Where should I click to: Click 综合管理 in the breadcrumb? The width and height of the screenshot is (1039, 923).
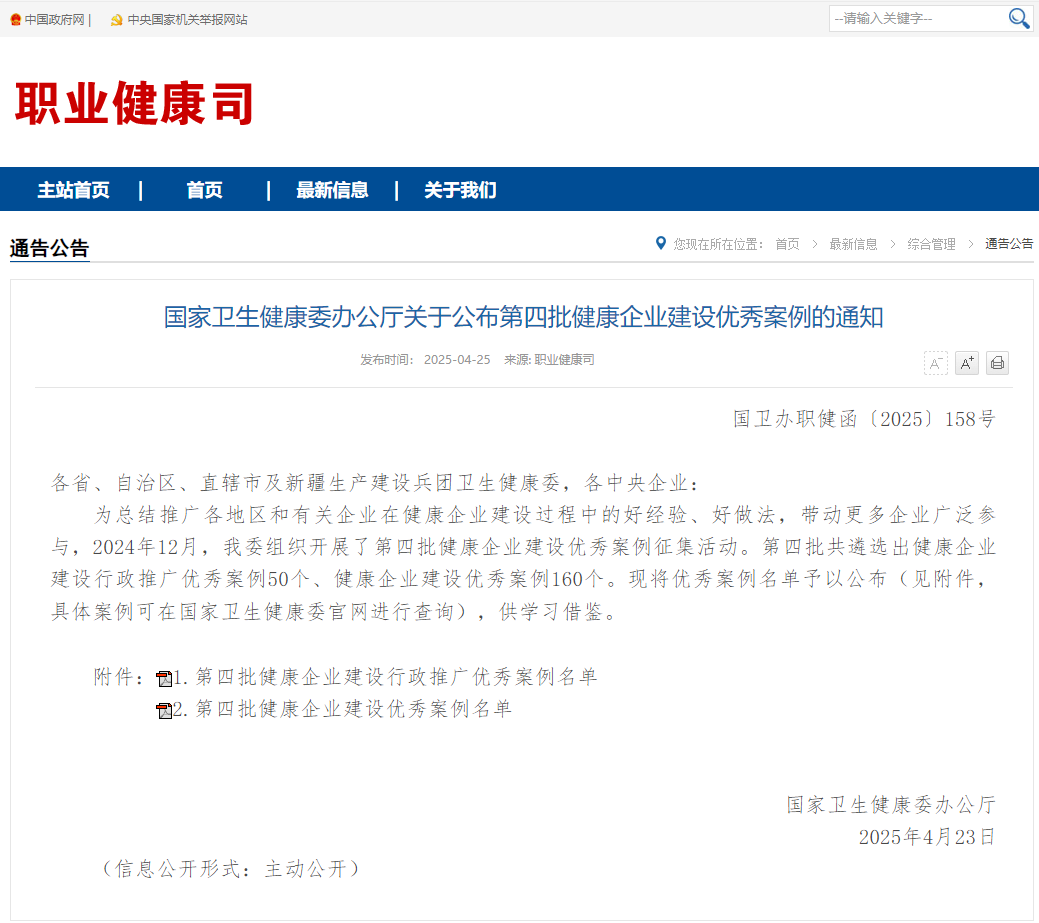point(931,244)
